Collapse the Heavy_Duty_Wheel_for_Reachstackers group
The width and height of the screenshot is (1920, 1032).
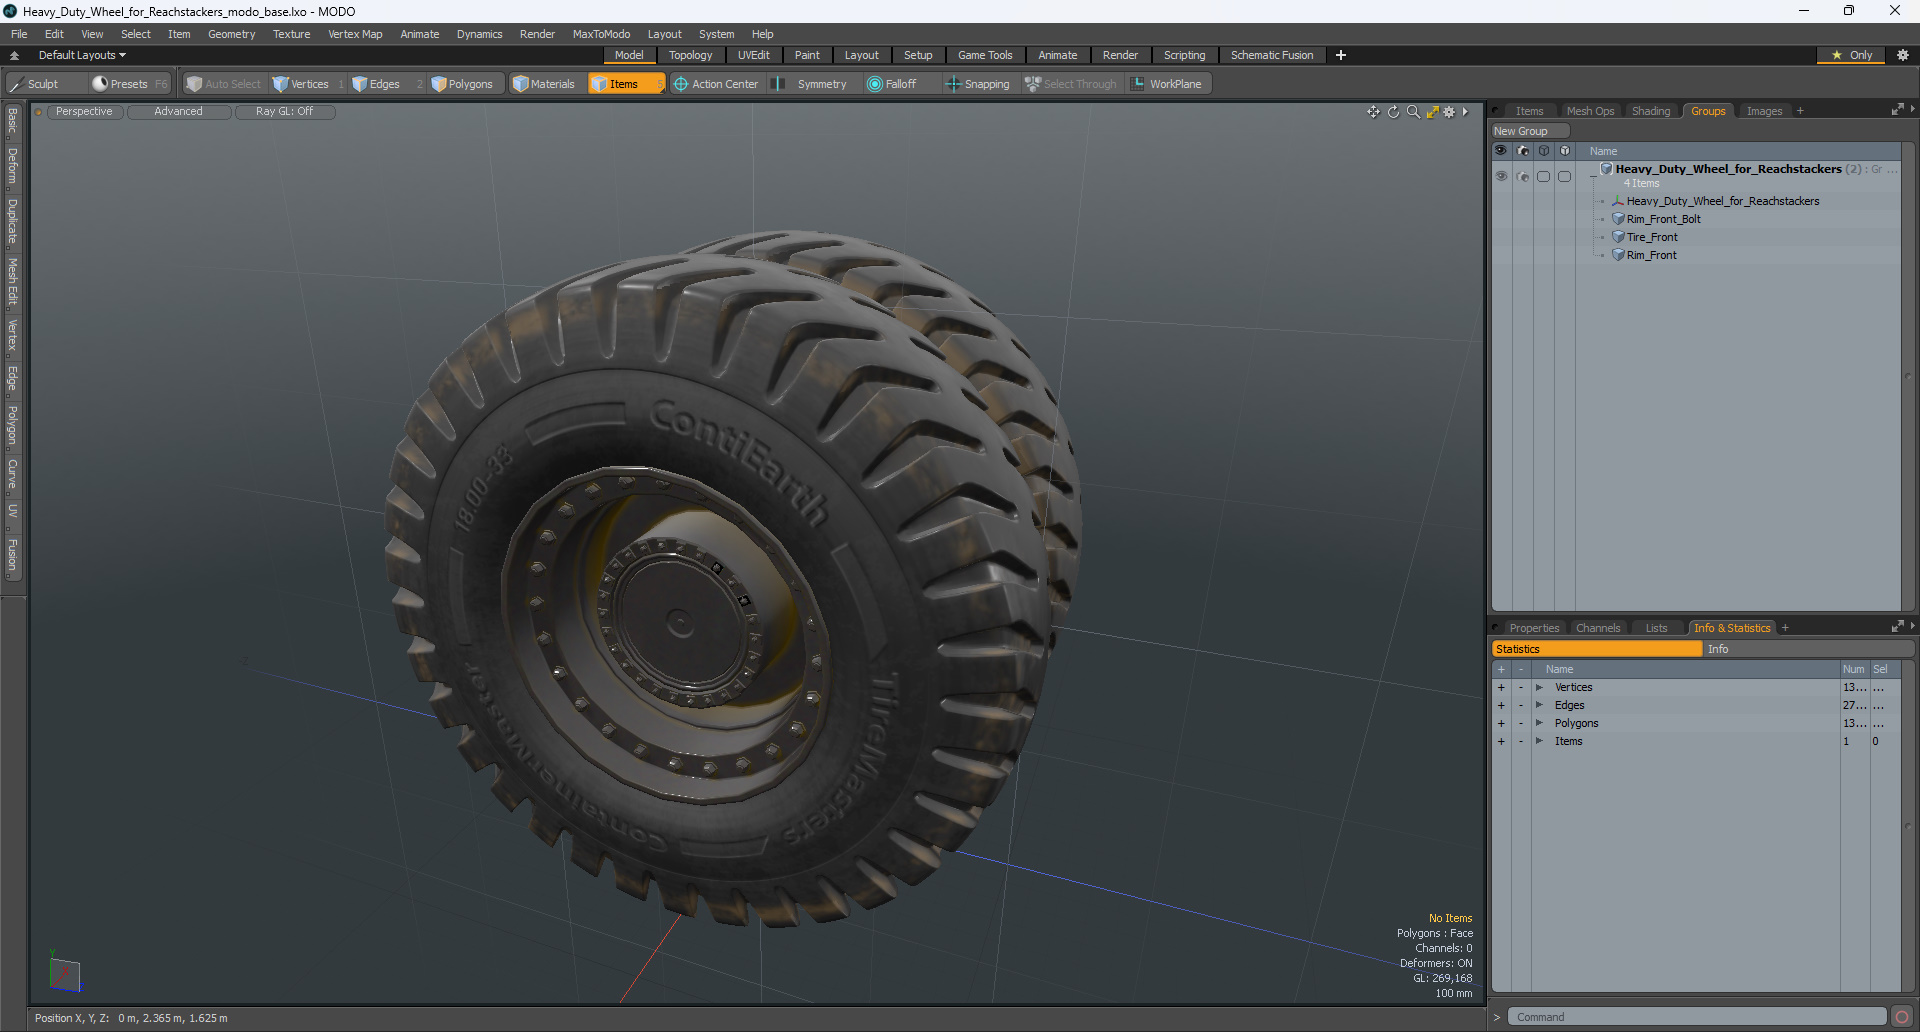tap(1592, 176)
